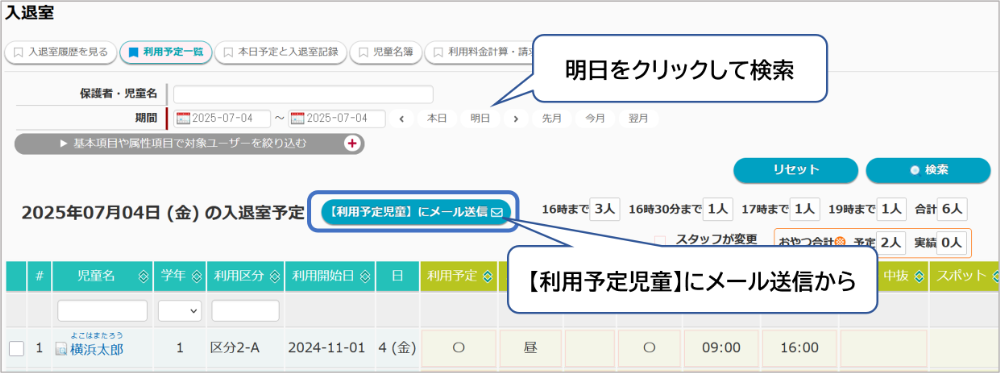Expand 基本項目や属性項目で対象ユーザーを絞り込む

tap(189, 144)
